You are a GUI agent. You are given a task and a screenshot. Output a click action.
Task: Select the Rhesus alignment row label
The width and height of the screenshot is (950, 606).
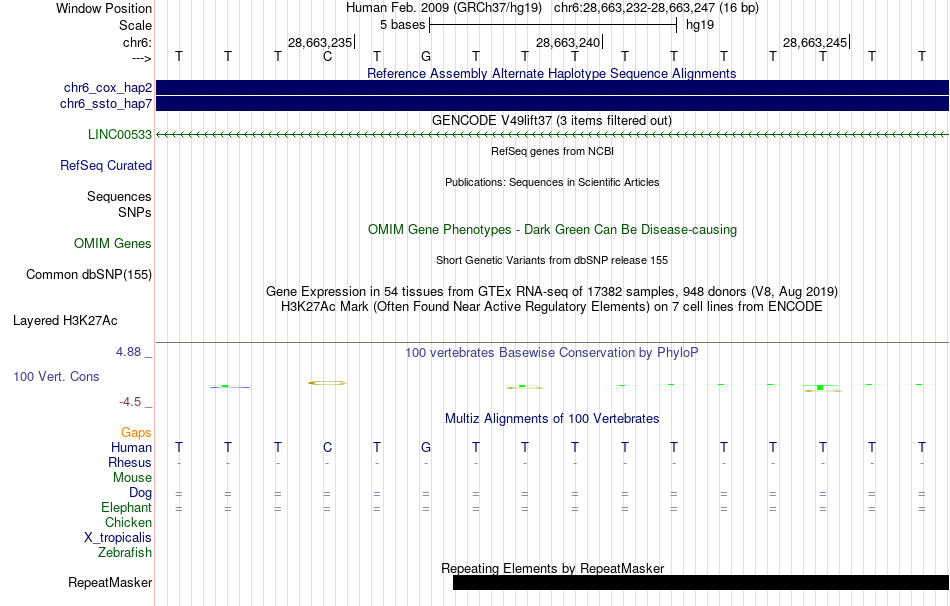130,462
